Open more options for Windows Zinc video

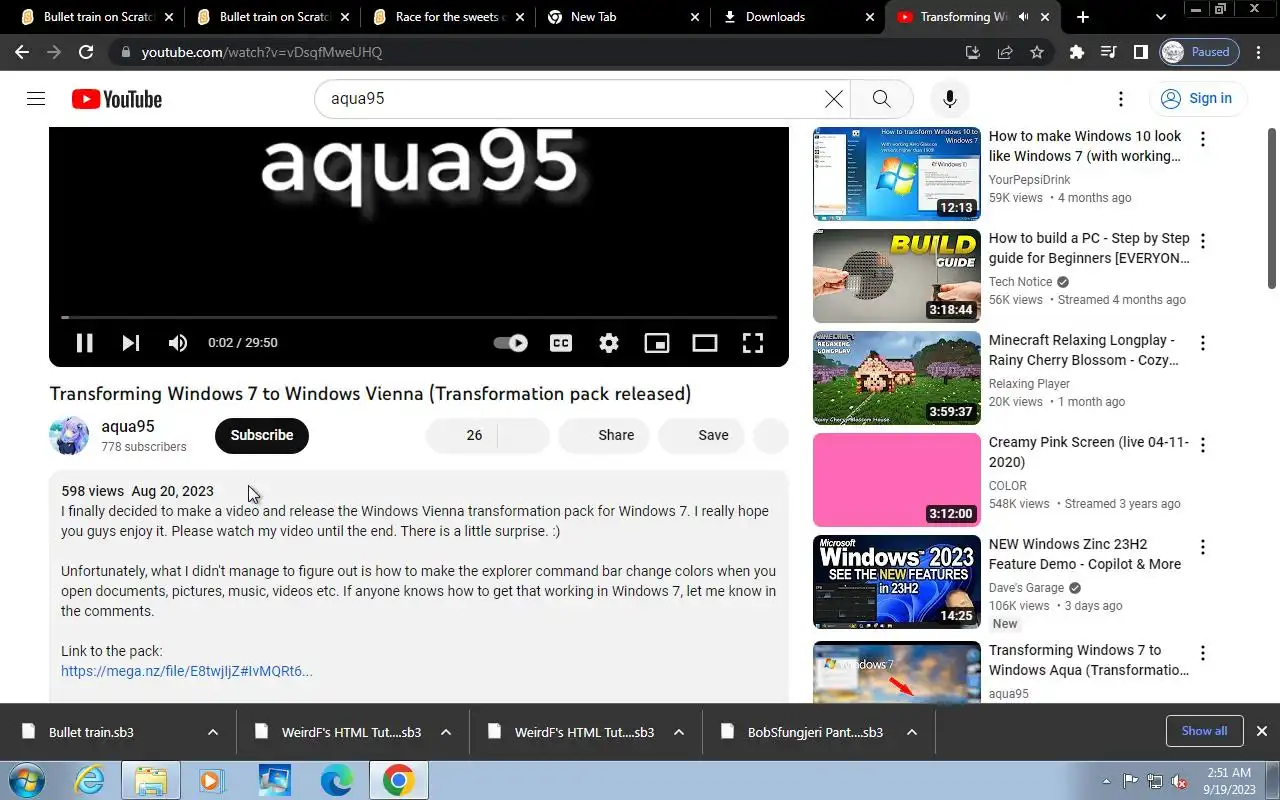click(x=1203, y=547)
